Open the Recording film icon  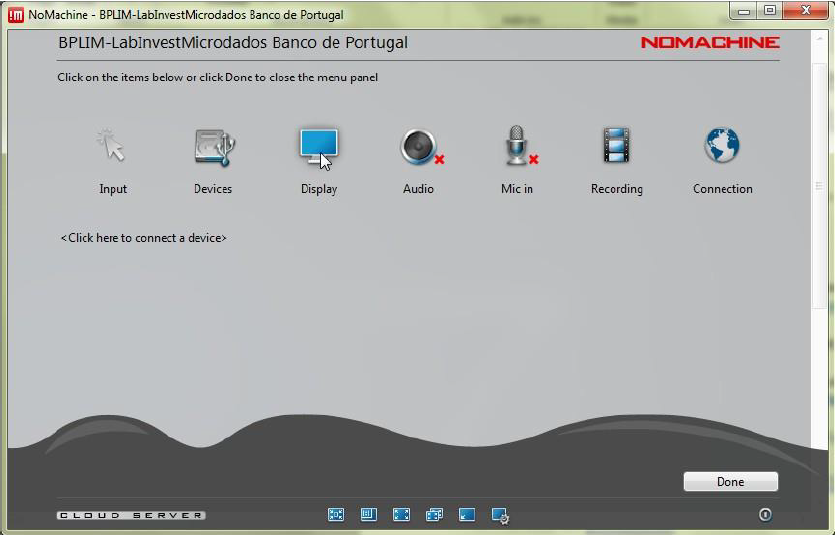(616, 147)
